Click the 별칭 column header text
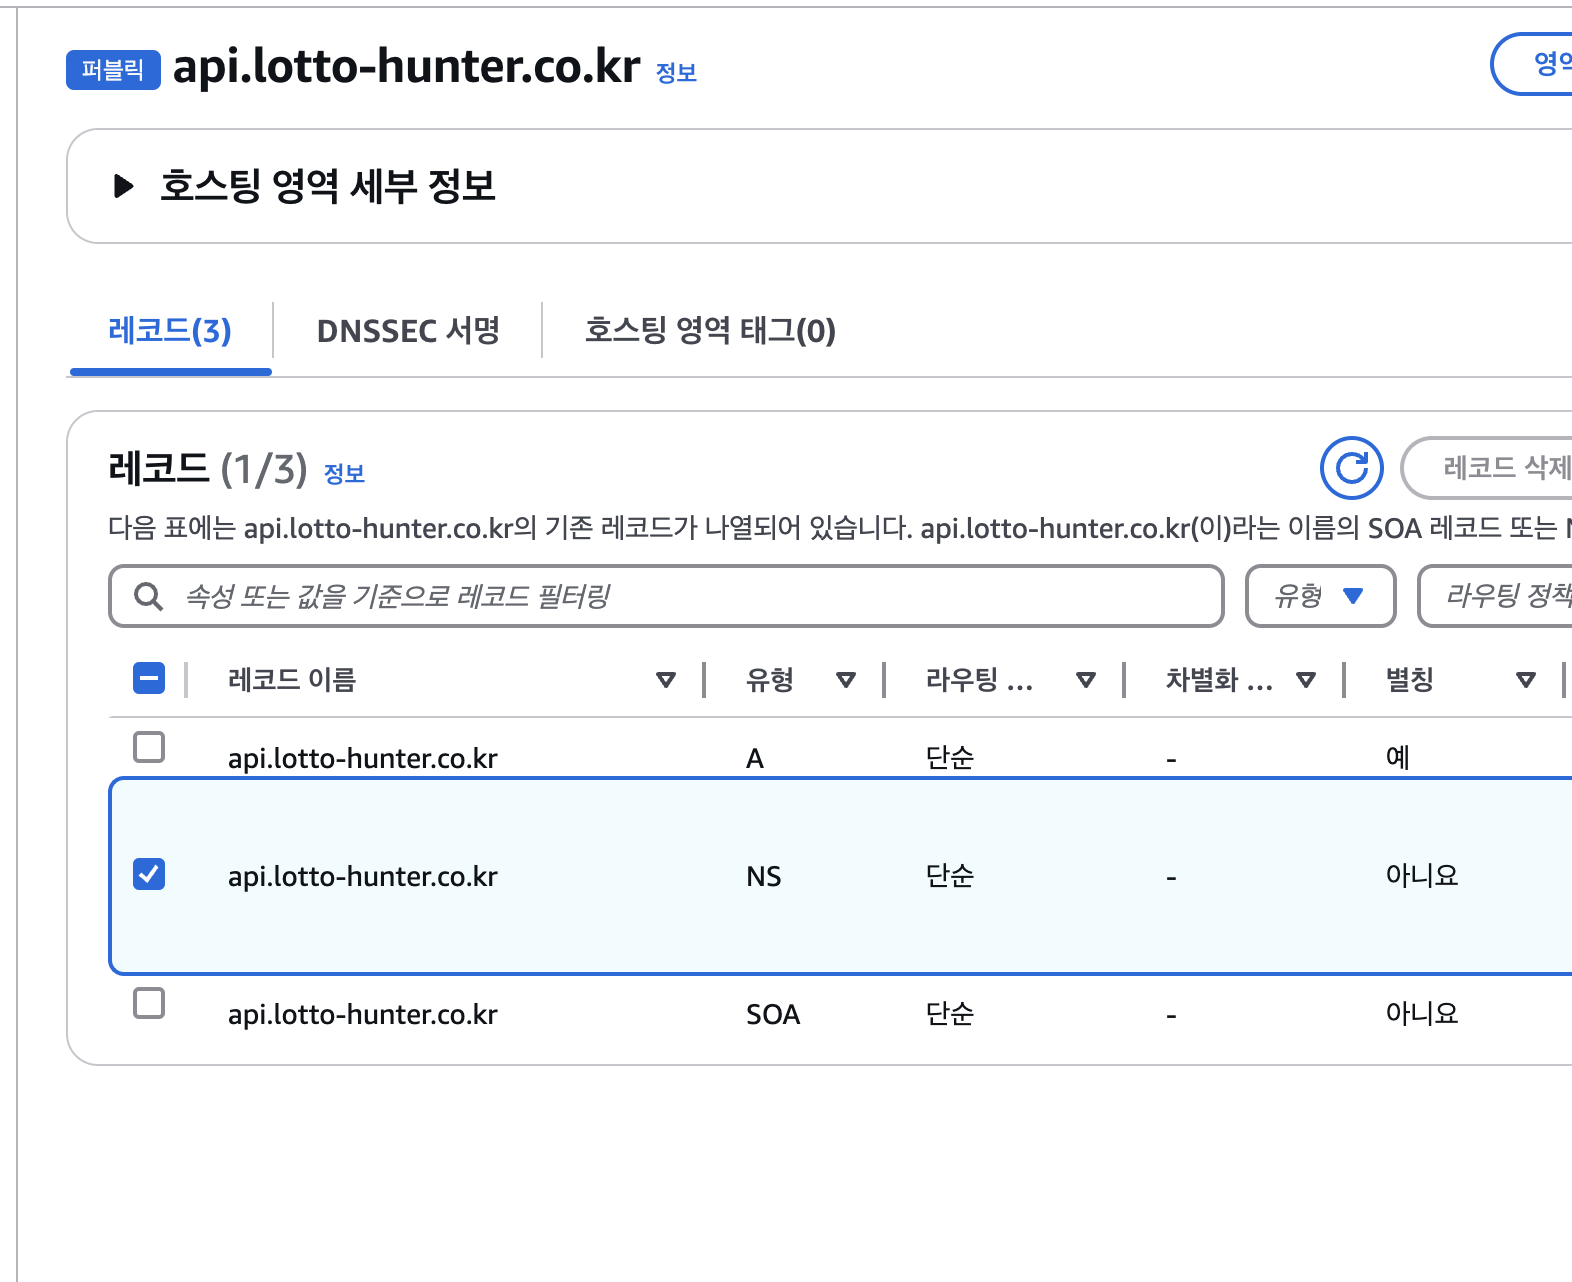The width and height of the screenshot is (1572, 1282). coord(1410,680)
